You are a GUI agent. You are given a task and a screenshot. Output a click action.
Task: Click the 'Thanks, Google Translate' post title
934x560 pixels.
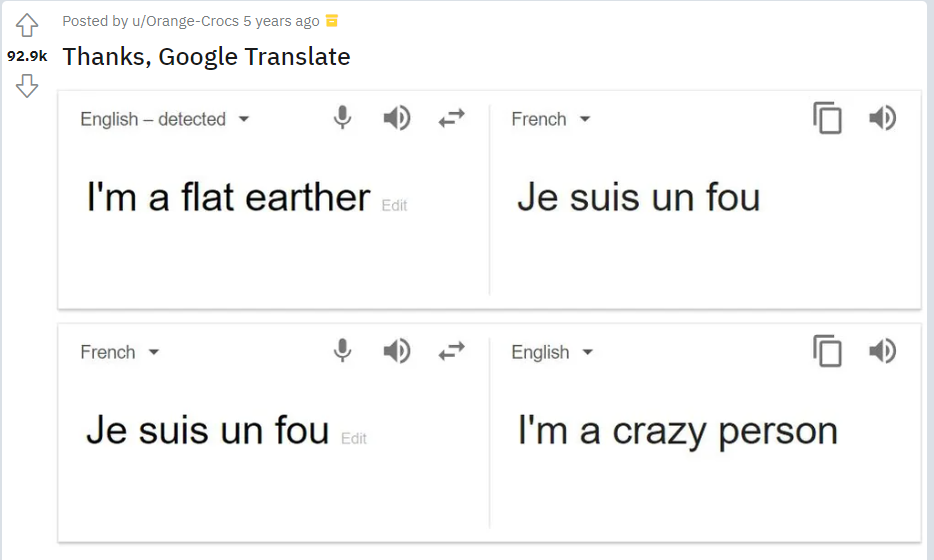pyautogui.click(x=206, y=56)
